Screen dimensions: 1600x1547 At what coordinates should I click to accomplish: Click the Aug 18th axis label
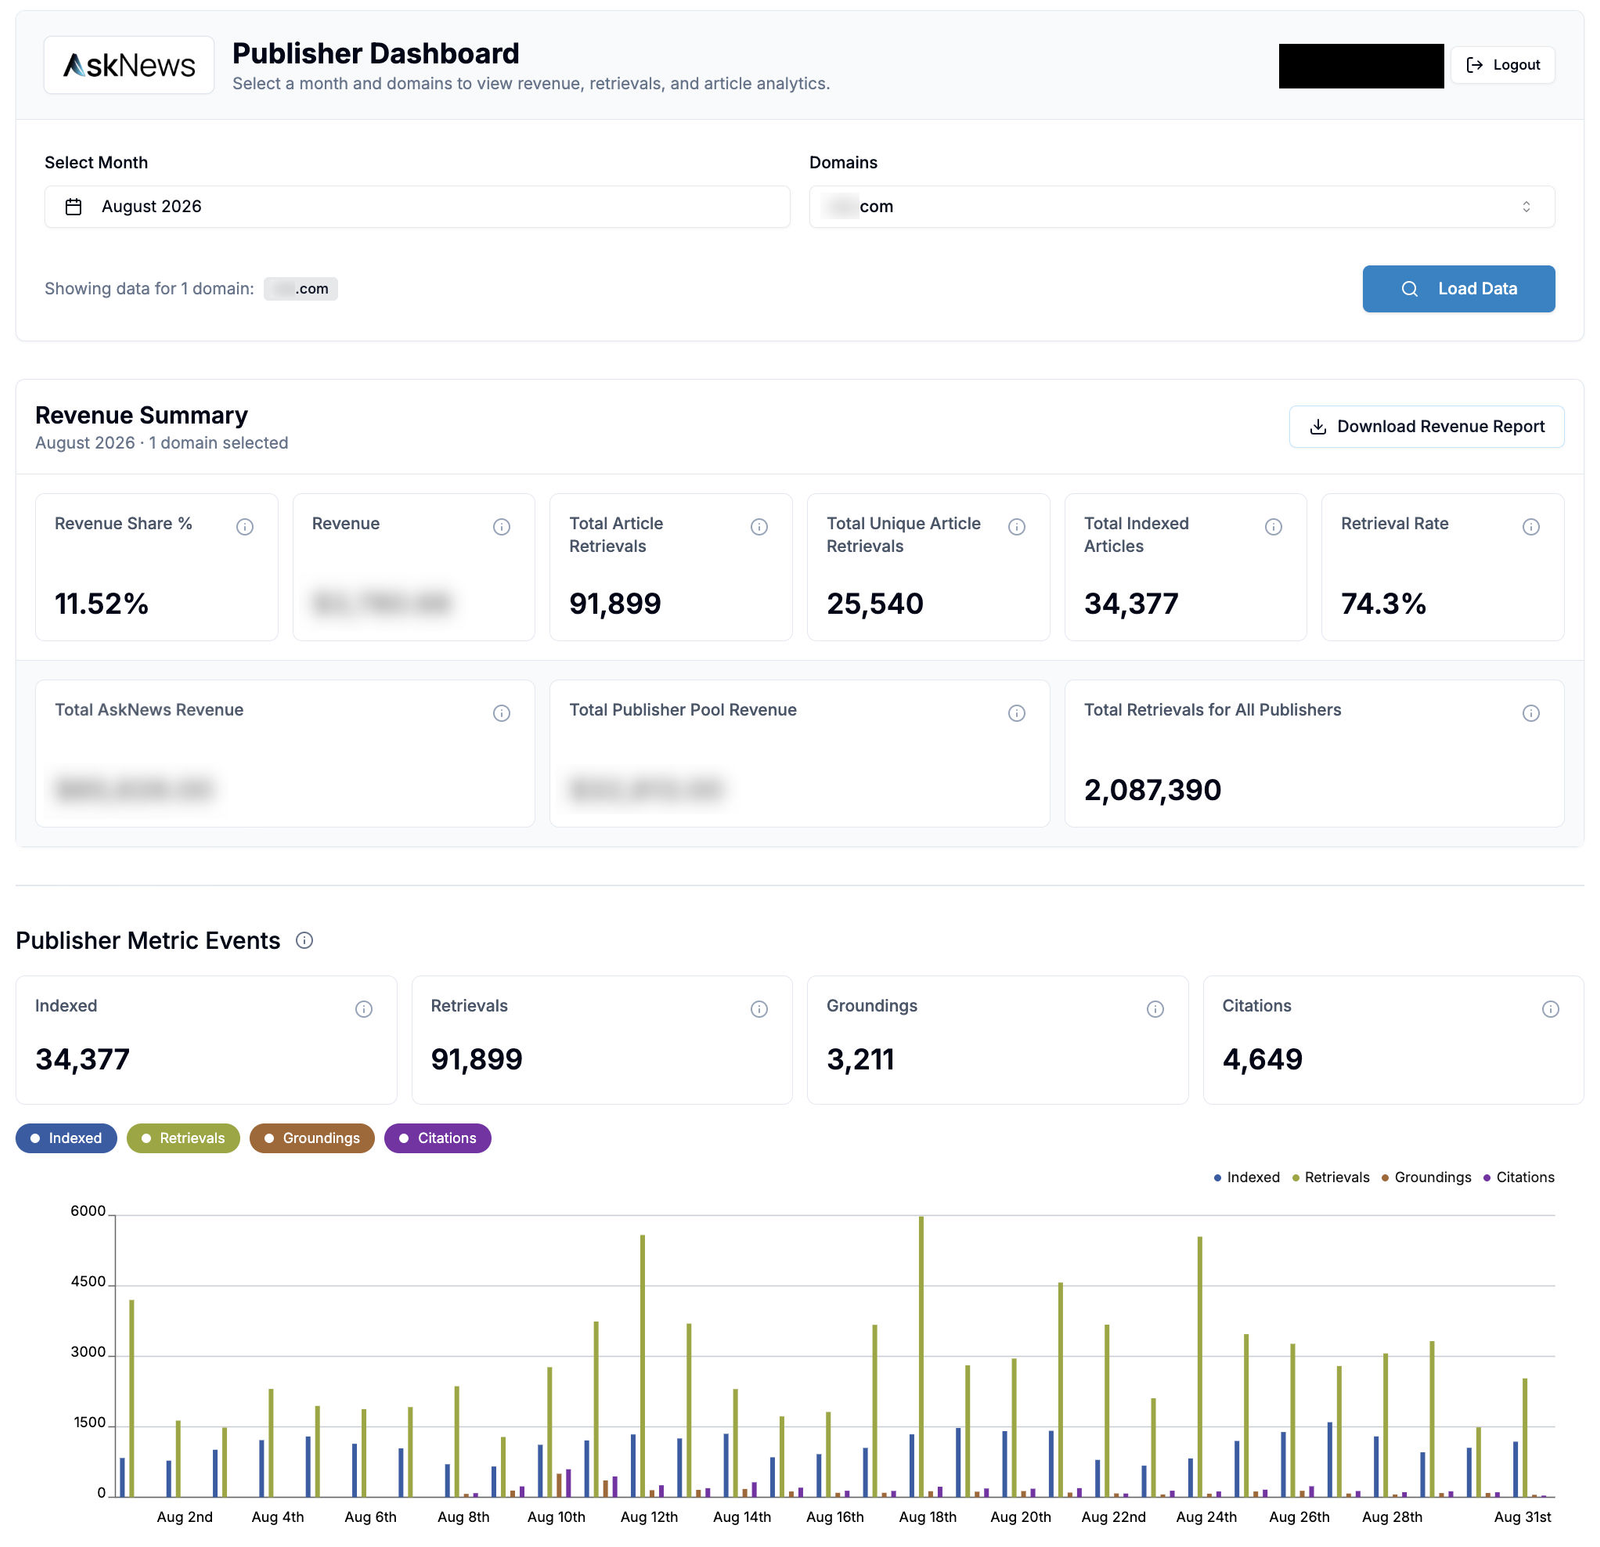(927, 1517)
